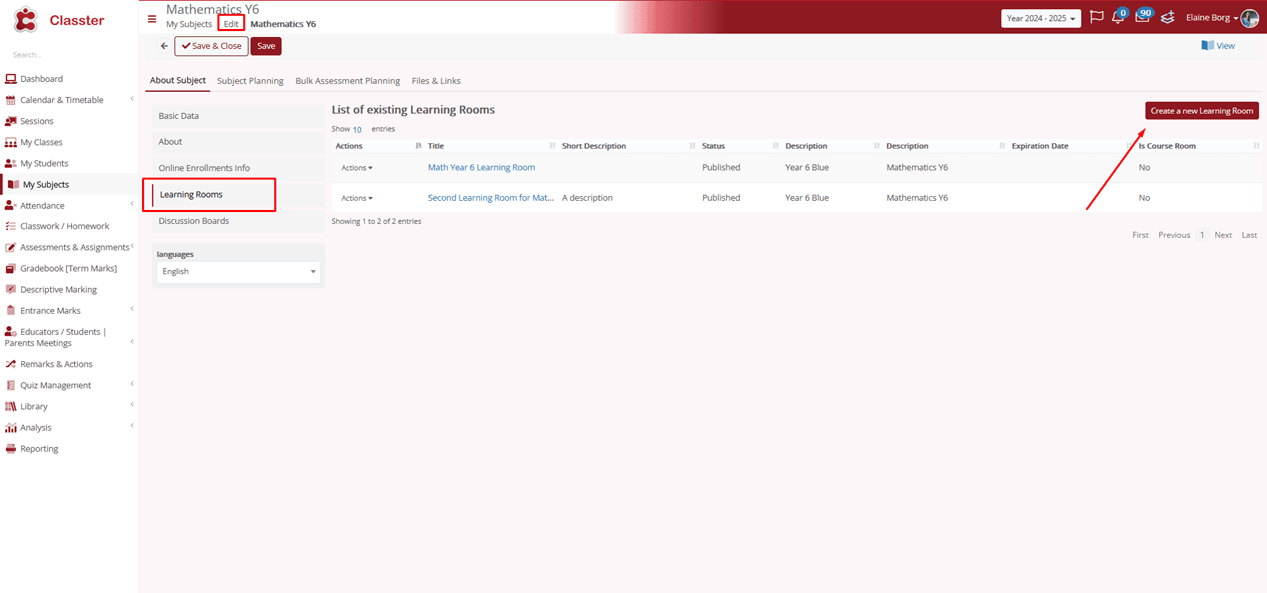1267x593 pixels.
Task: Sort table by Is Course Room column
Action: pos(1198,146)
